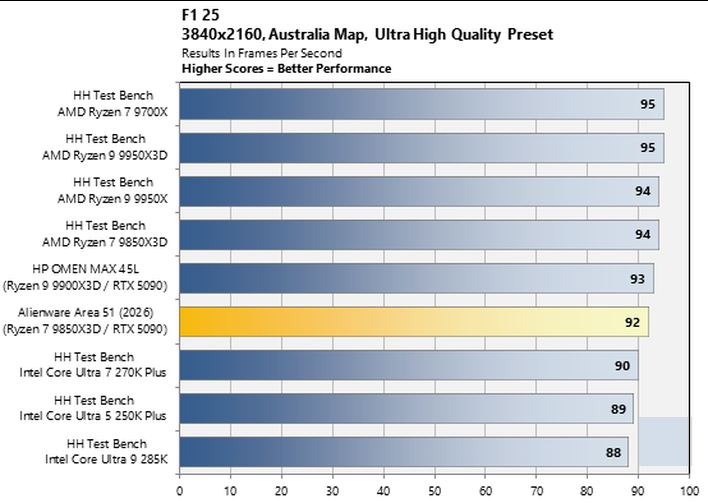
Task: Click the chart title 'F1 25'
Action: tap(200, 15)
